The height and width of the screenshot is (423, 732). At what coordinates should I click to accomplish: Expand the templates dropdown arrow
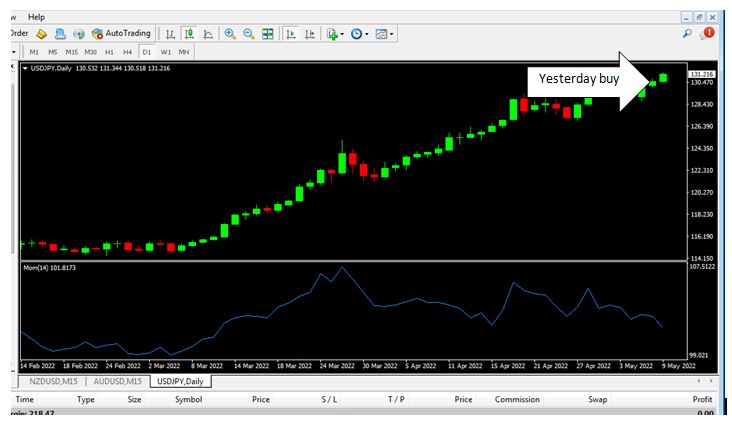pyautogui.click(x=392, y=34)
